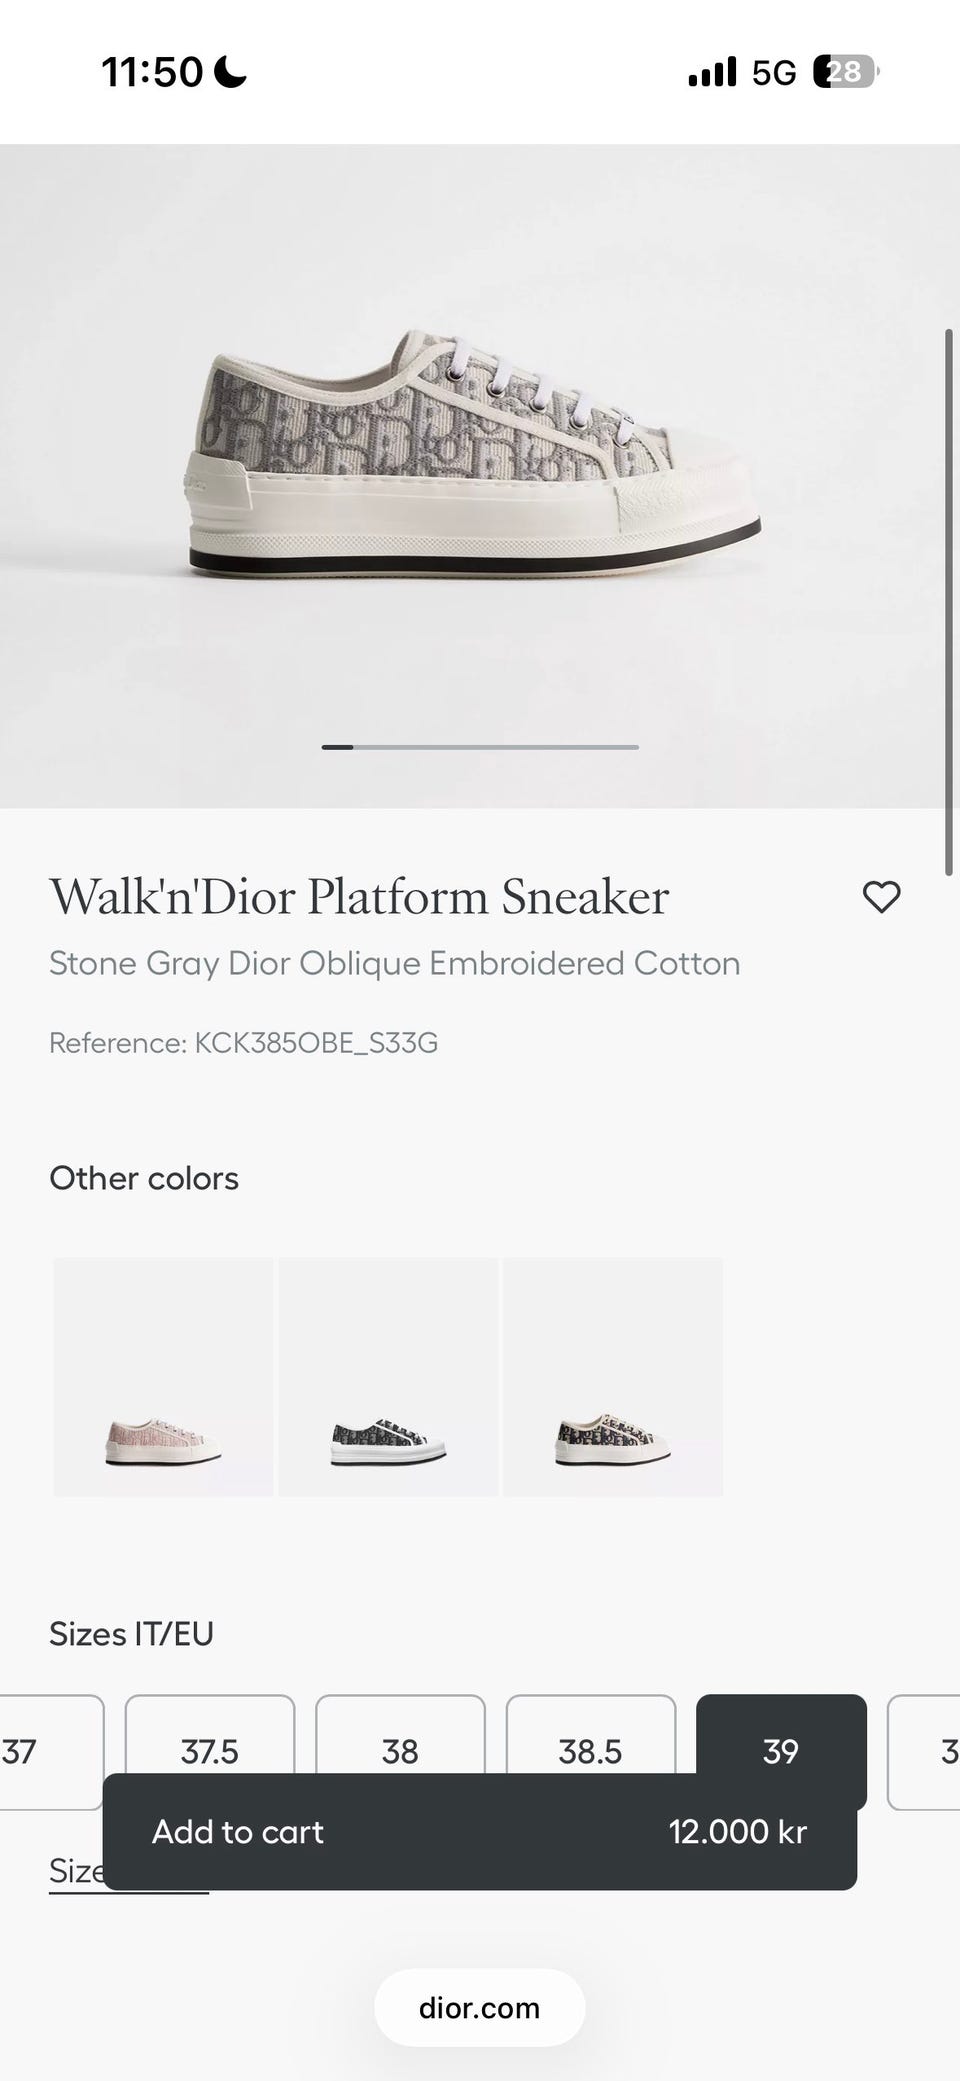Select the pink sneaker color variant
960x2081 pixels.
point(163,1377)
